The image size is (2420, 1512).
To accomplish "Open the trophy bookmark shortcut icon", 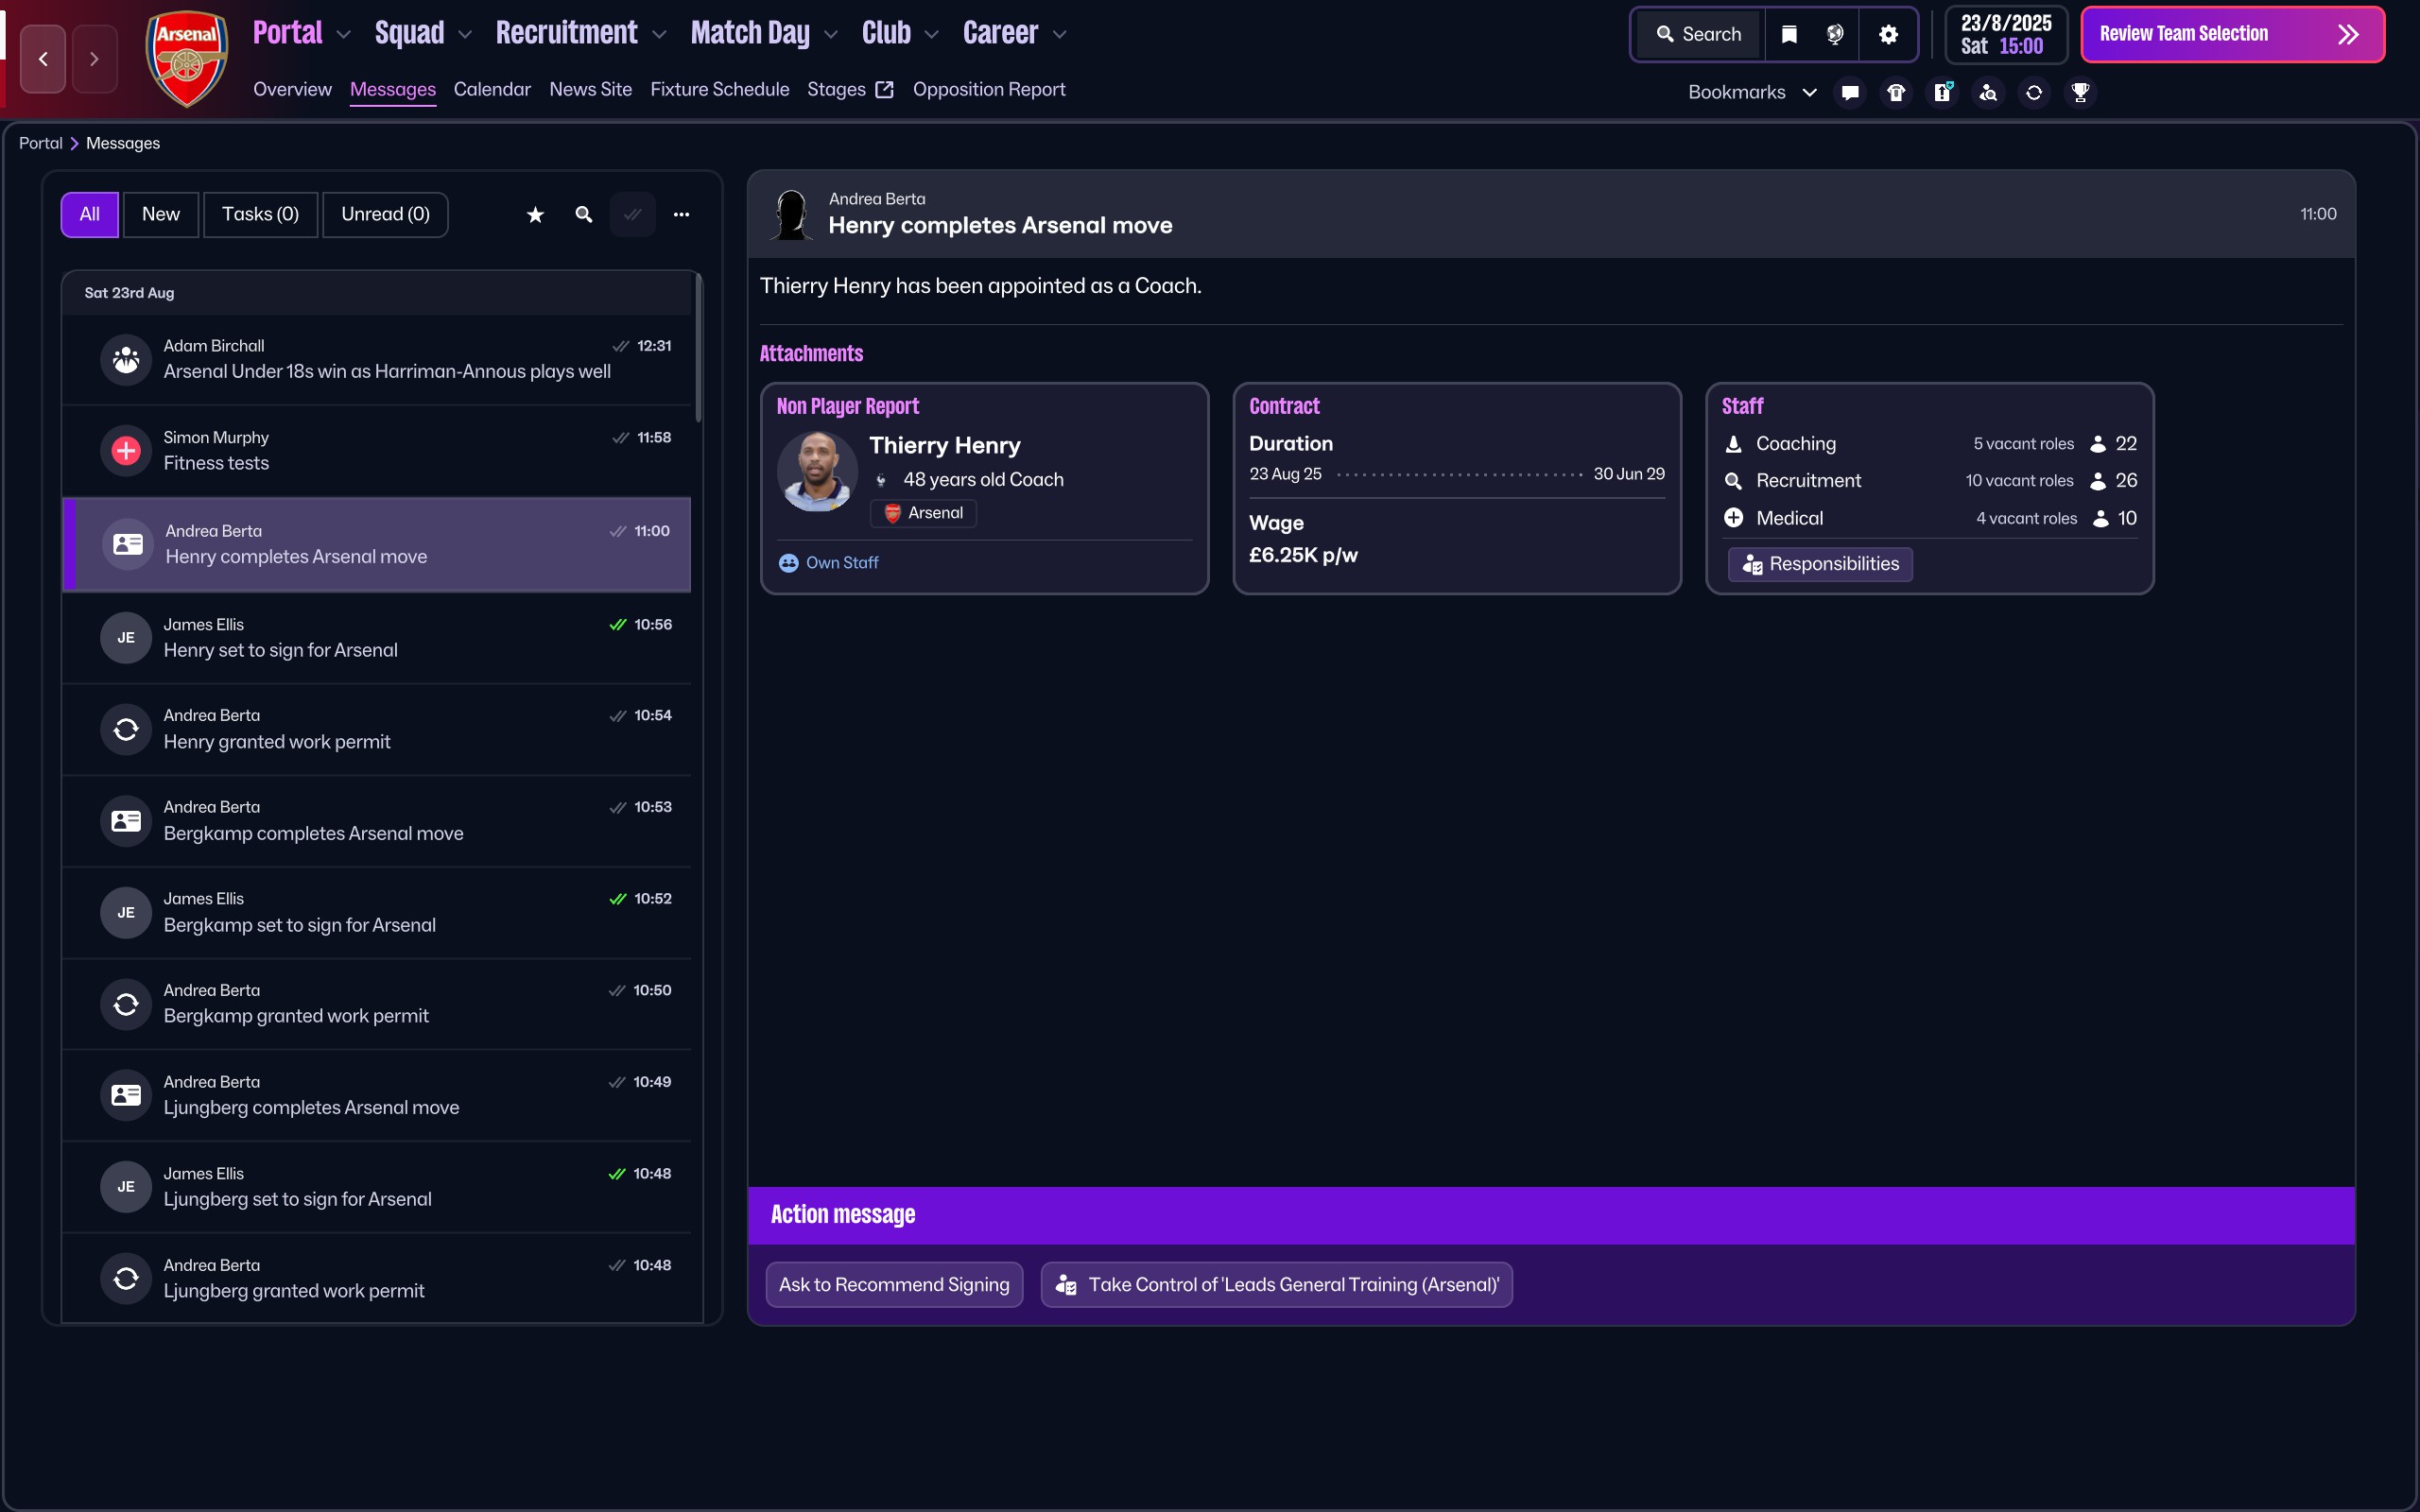I will click(x=2080, y=92).
